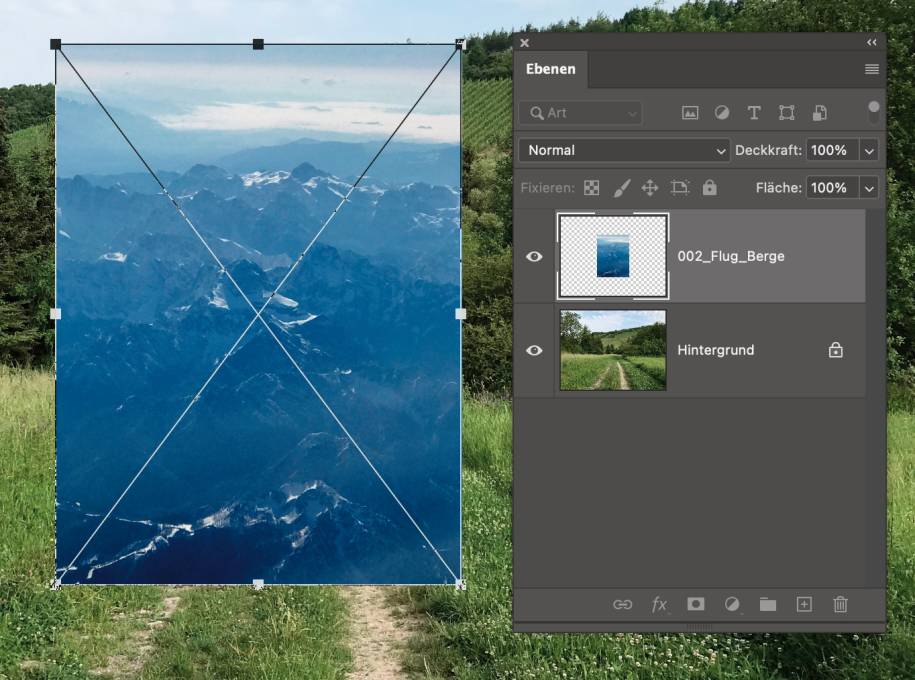
Task: Click the left-middle transform handle
Action: click(x=56, y=314)
